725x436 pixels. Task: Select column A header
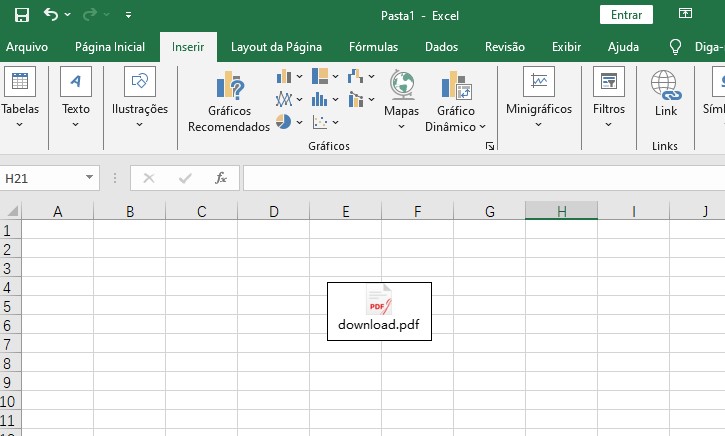[57, 211]
